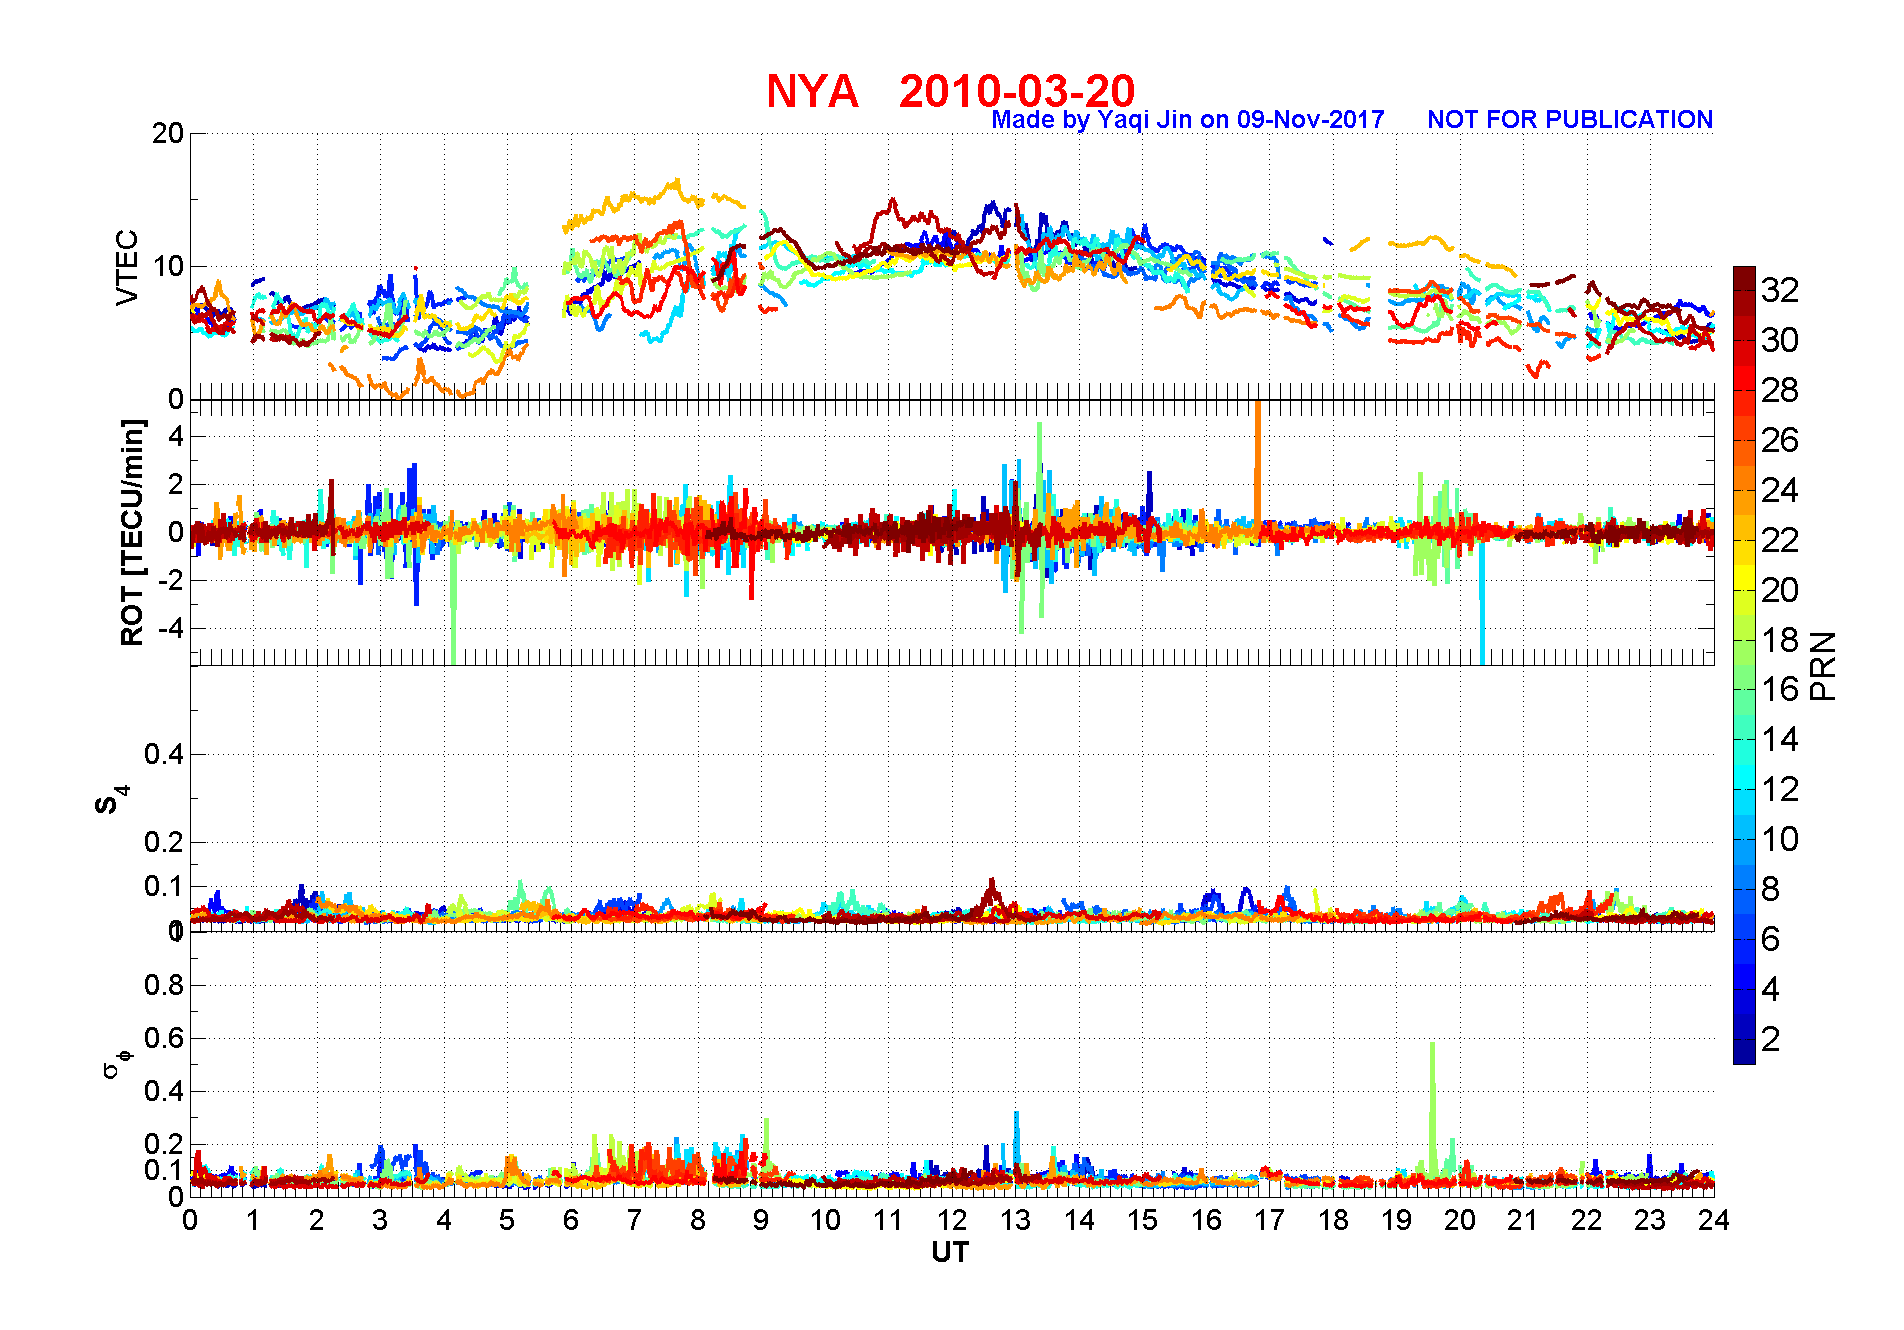This screenshot has height=1330, width=1904.
Task: Click the x-axis tick label 12
Action: pyautogui.click(x=952, y=1220)
